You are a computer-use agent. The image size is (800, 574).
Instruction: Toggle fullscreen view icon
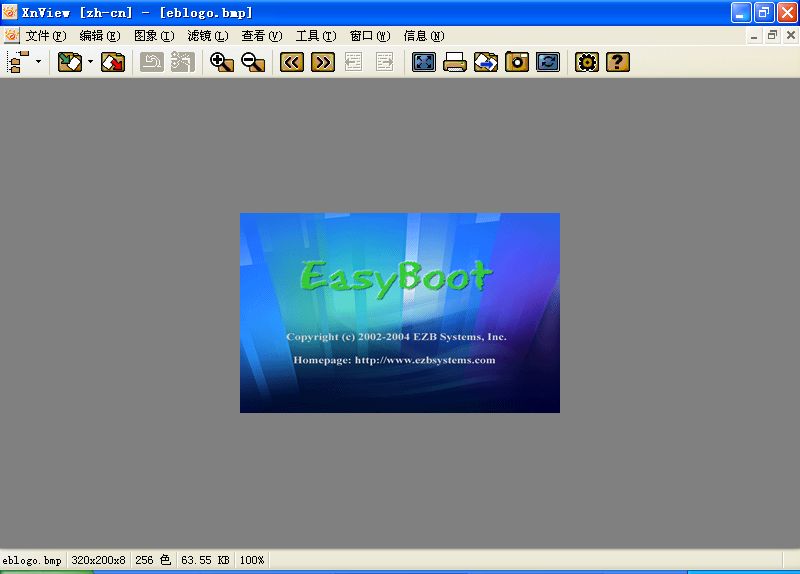(424, 62)
